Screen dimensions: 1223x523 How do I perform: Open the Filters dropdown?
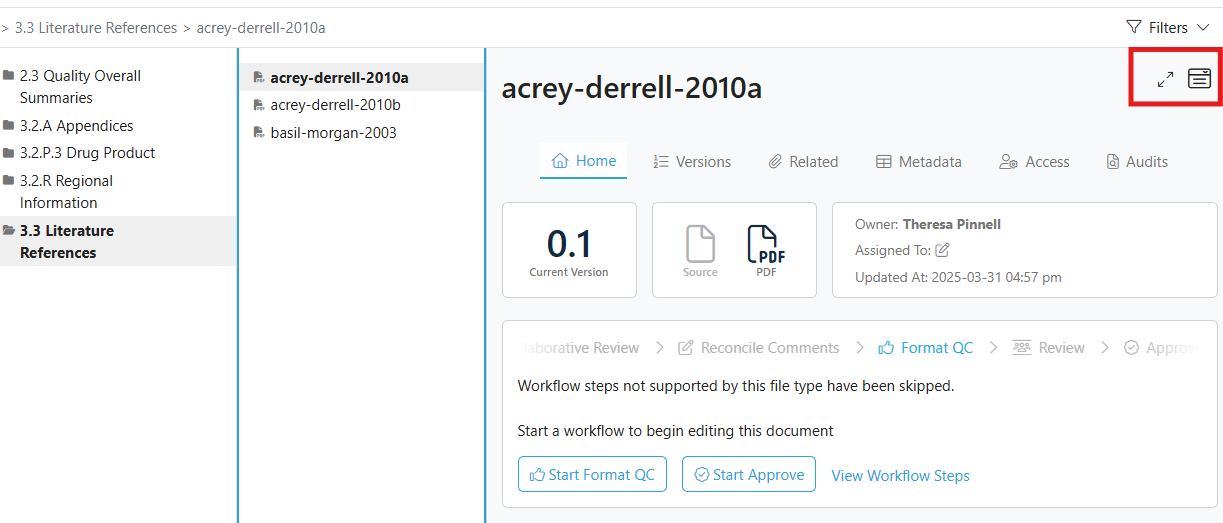(1167, 28)
